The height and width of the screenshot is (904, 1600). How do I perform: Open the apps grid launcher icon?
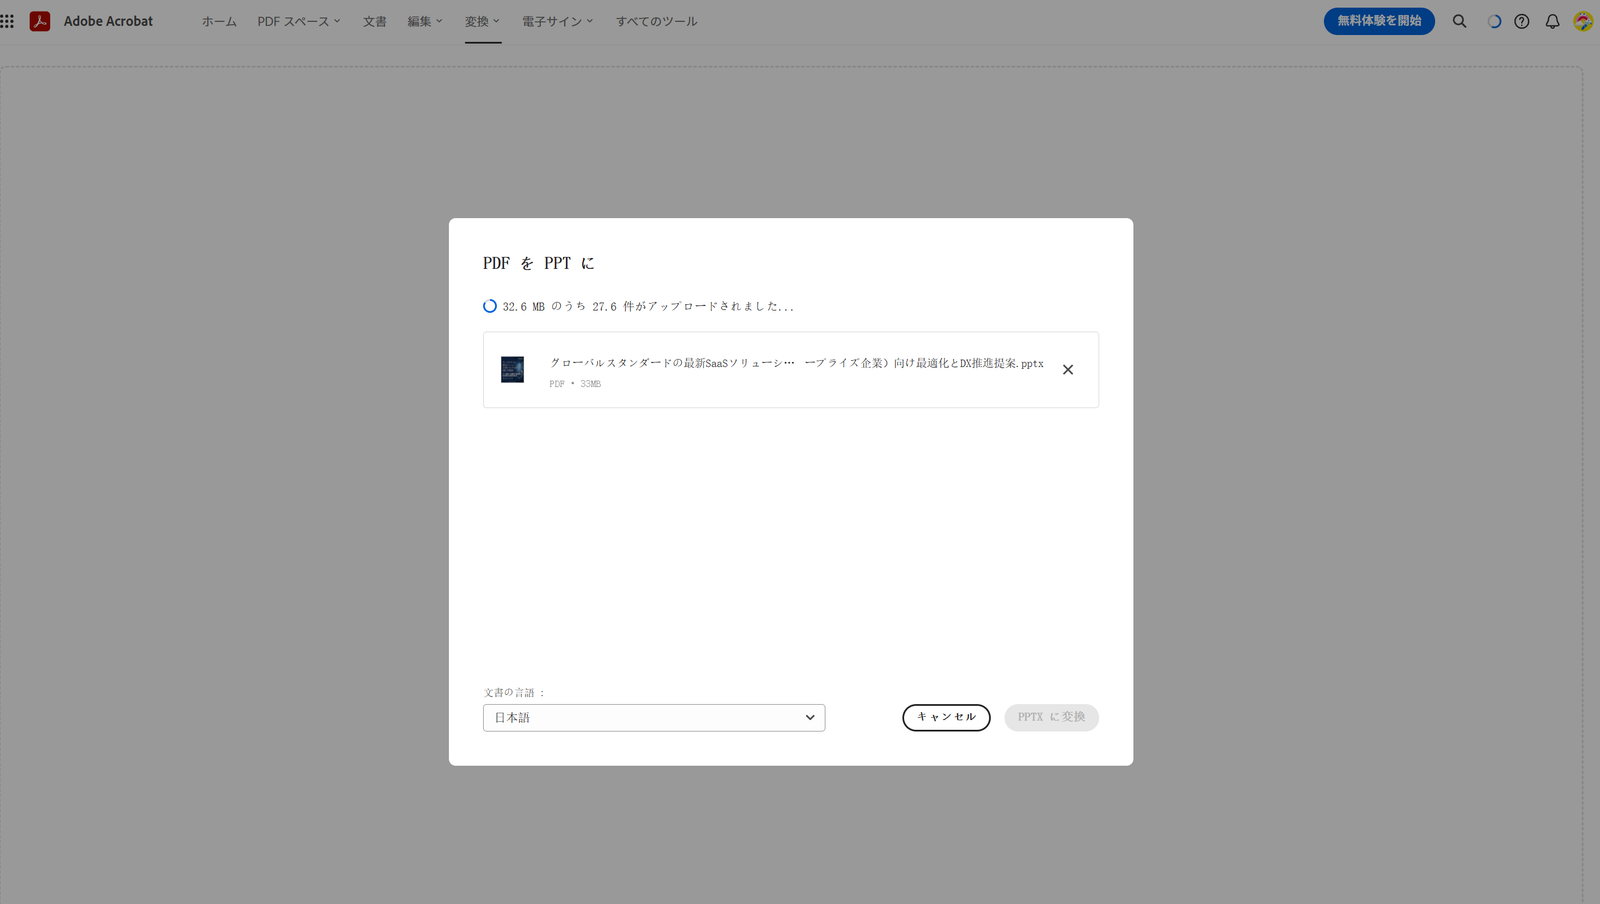point(7,21)
